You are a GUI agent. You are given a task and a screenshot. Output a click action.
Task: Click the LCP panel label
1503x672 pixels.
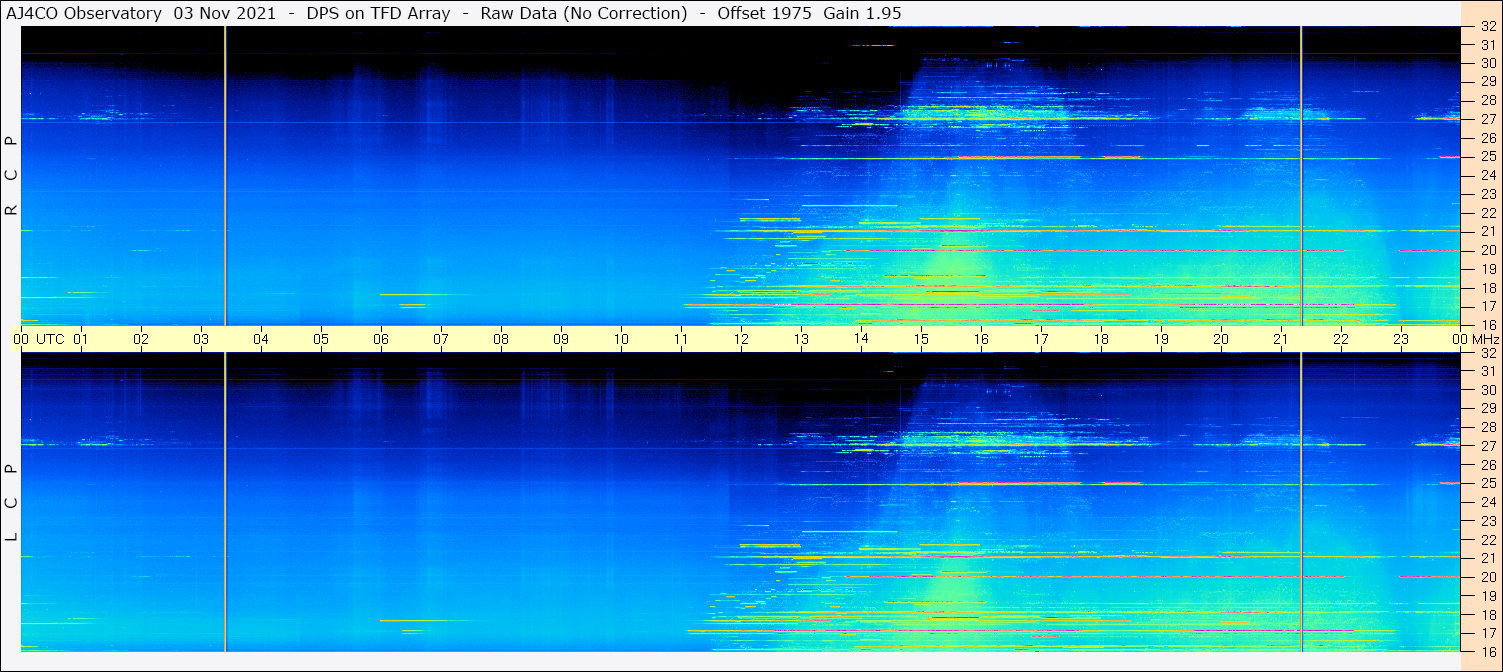point(11,502)
